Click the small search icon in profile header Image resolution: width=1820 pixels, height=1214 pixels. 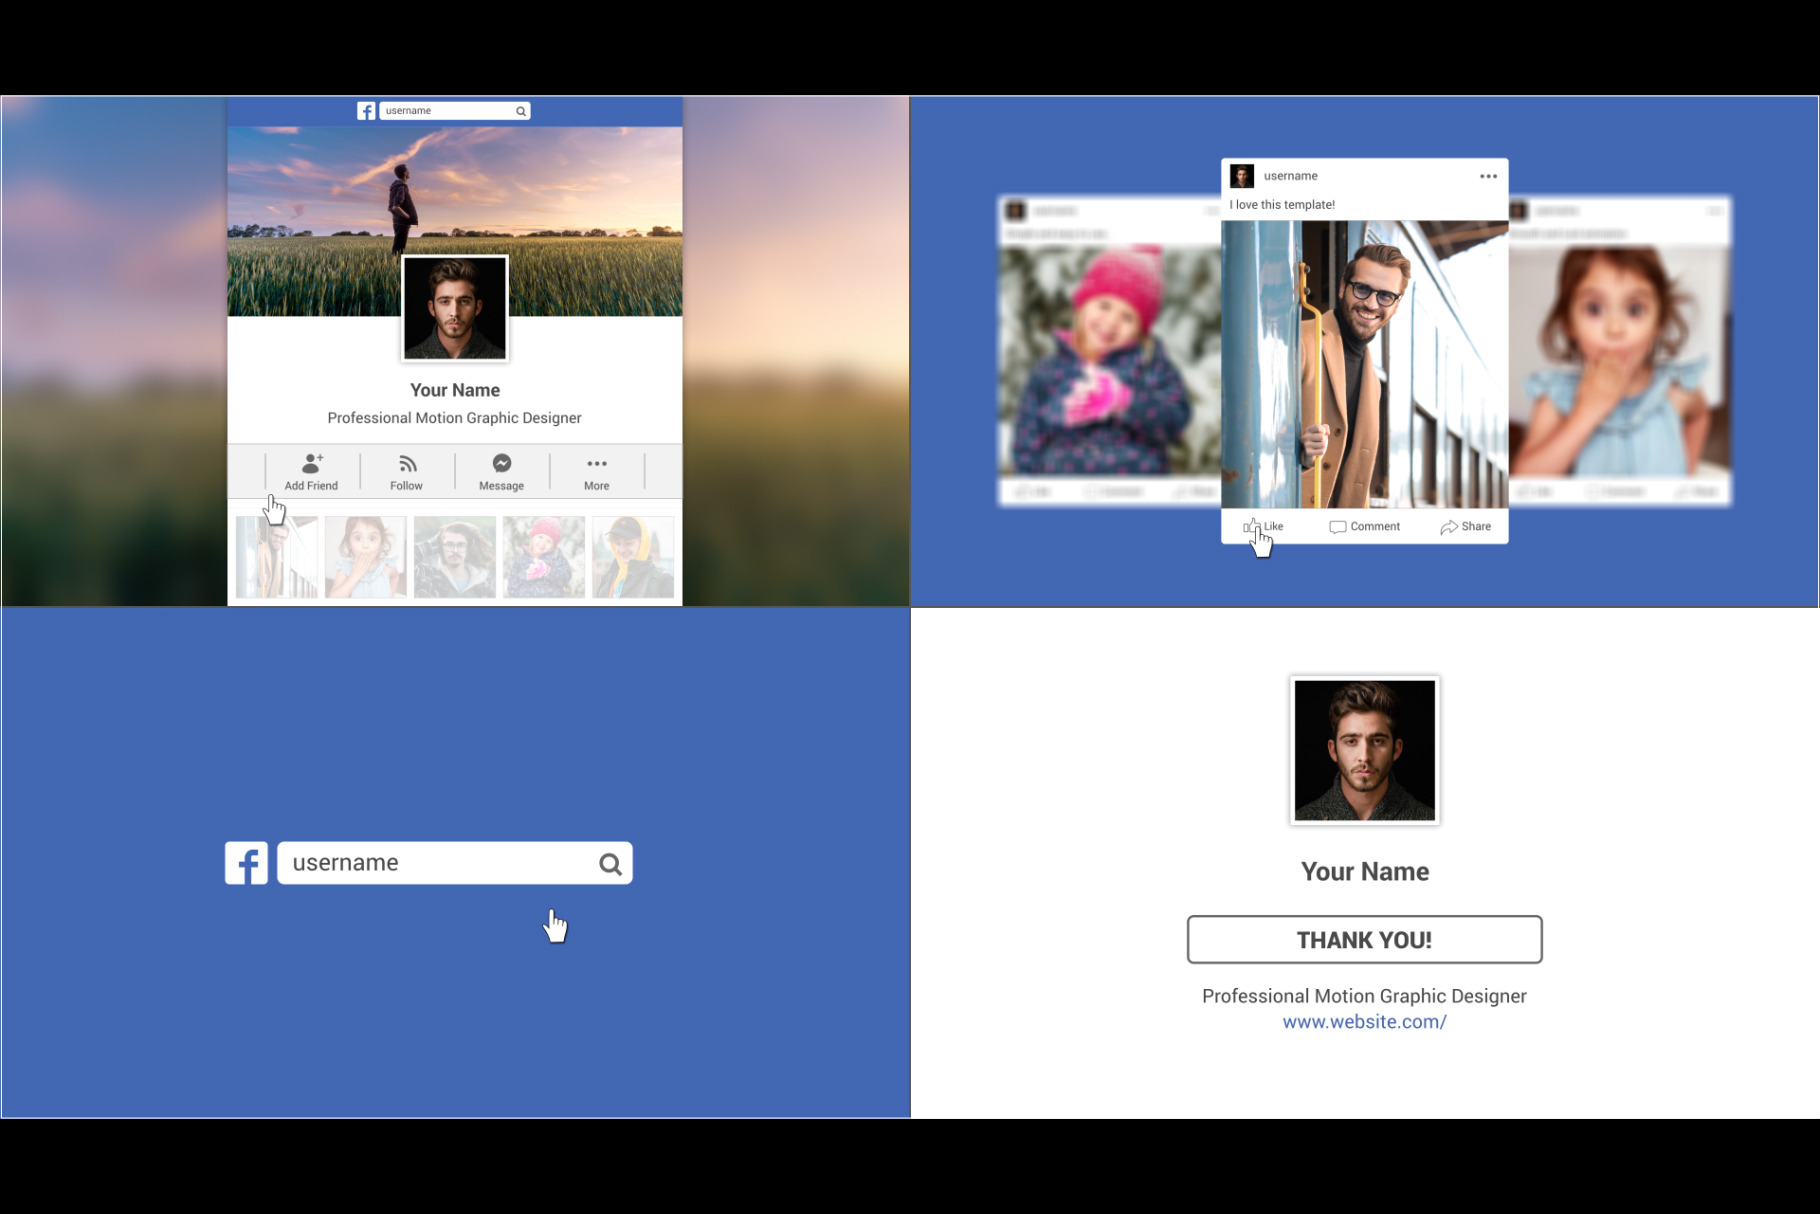[x=521, y=111]
